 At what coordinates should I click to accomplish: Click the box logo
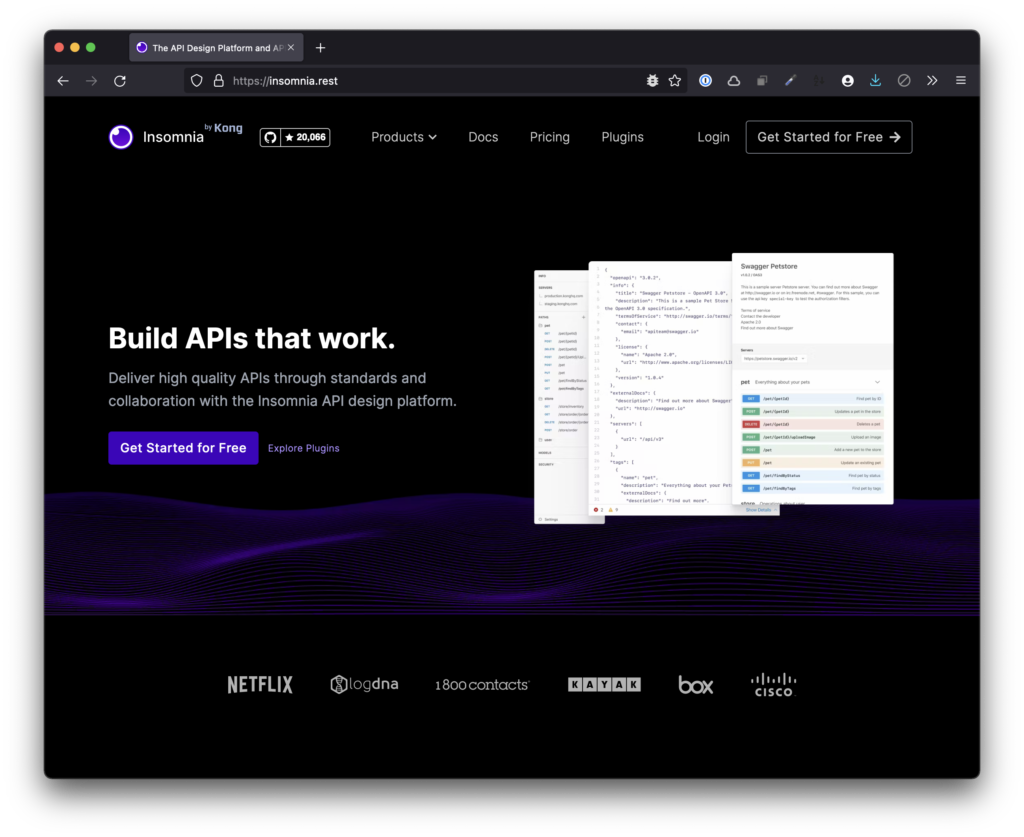tap(696, 685)
